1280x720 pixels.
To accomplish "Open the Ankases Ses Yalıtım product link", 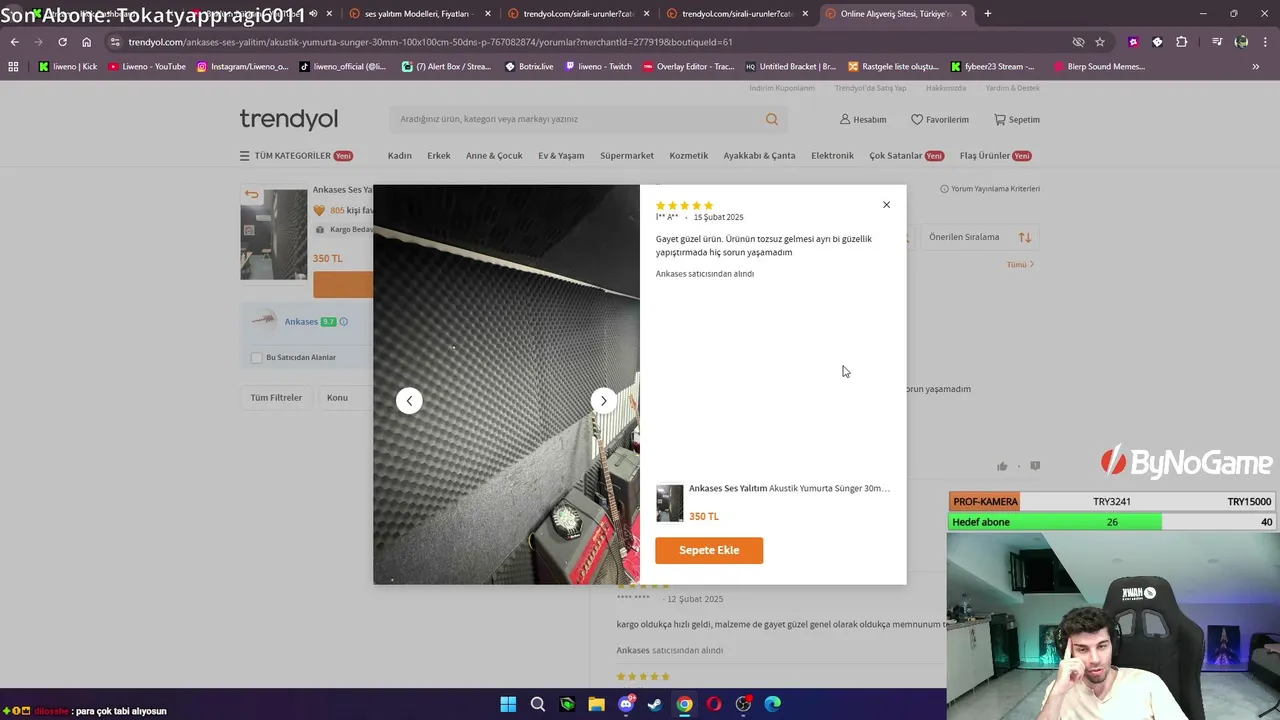I will [x=789, y=488].
